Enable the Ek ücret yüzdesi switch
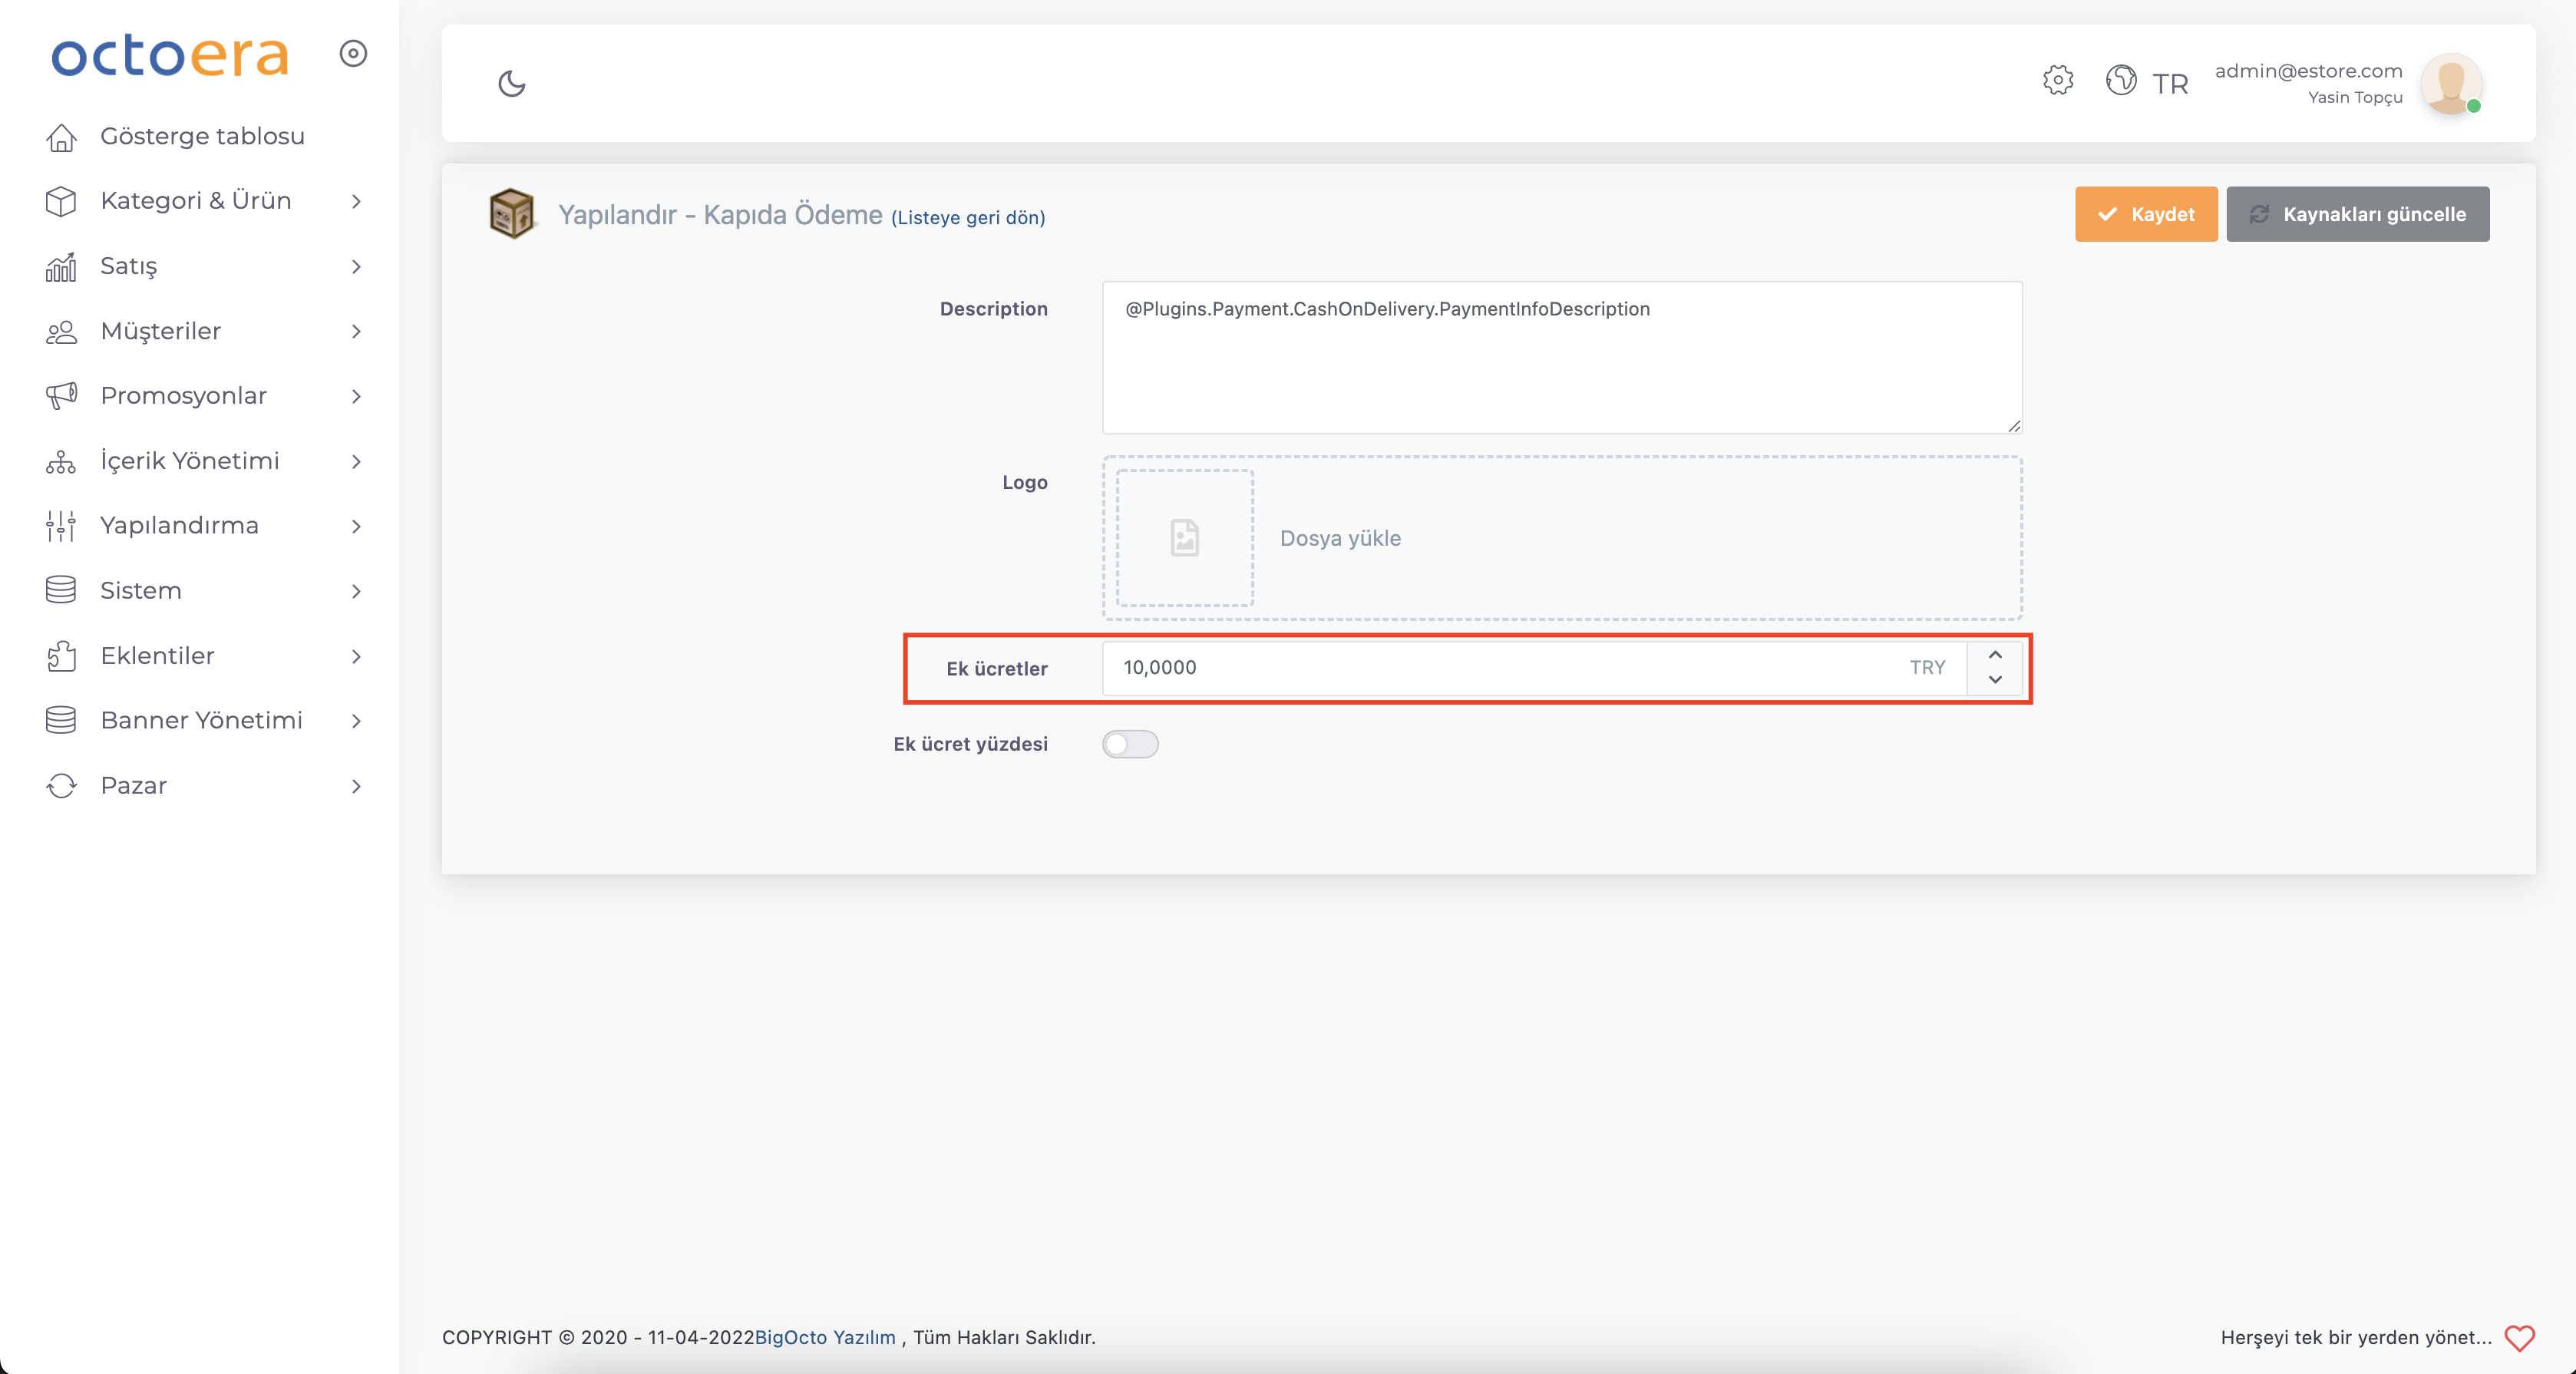The image size is (2576, 1374). 1130,744
